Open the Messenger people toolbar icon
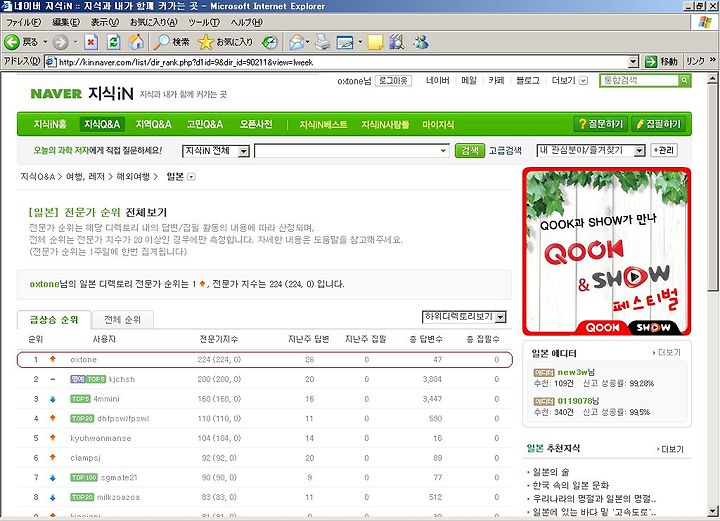This screenshot has height=521, width=720. (x=420, y=42)
